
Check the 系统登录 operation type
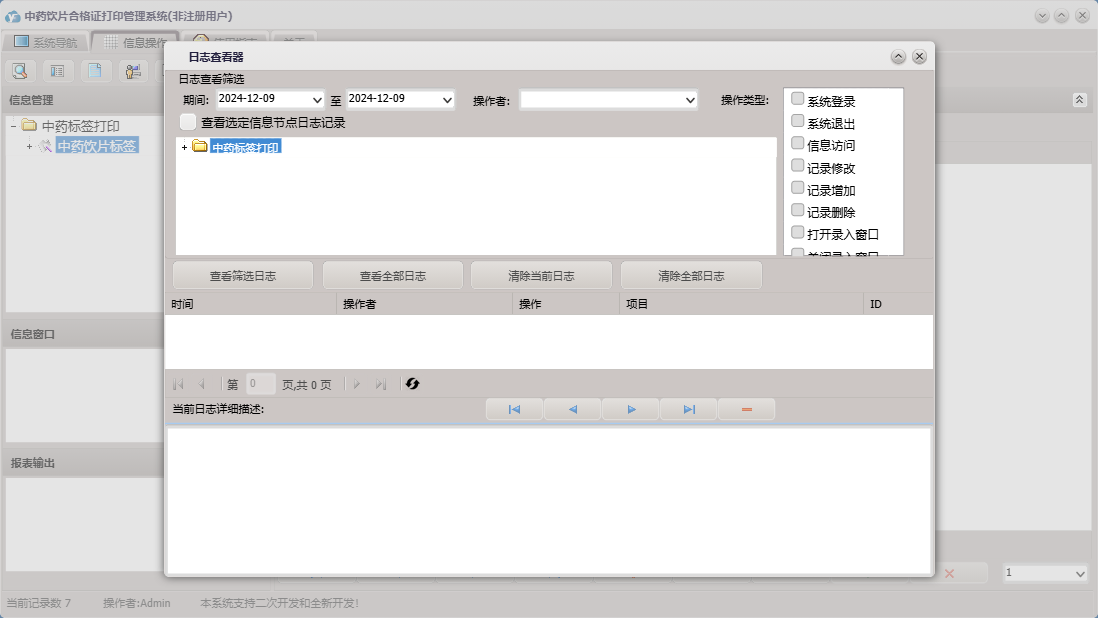click(797, 99)
